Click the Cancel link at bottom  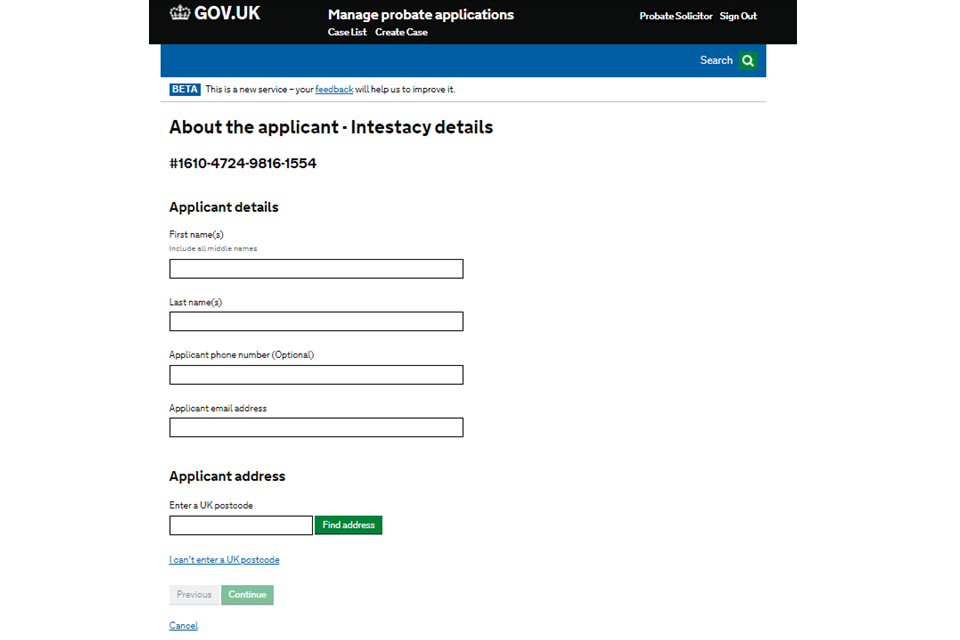pos(183,626)
